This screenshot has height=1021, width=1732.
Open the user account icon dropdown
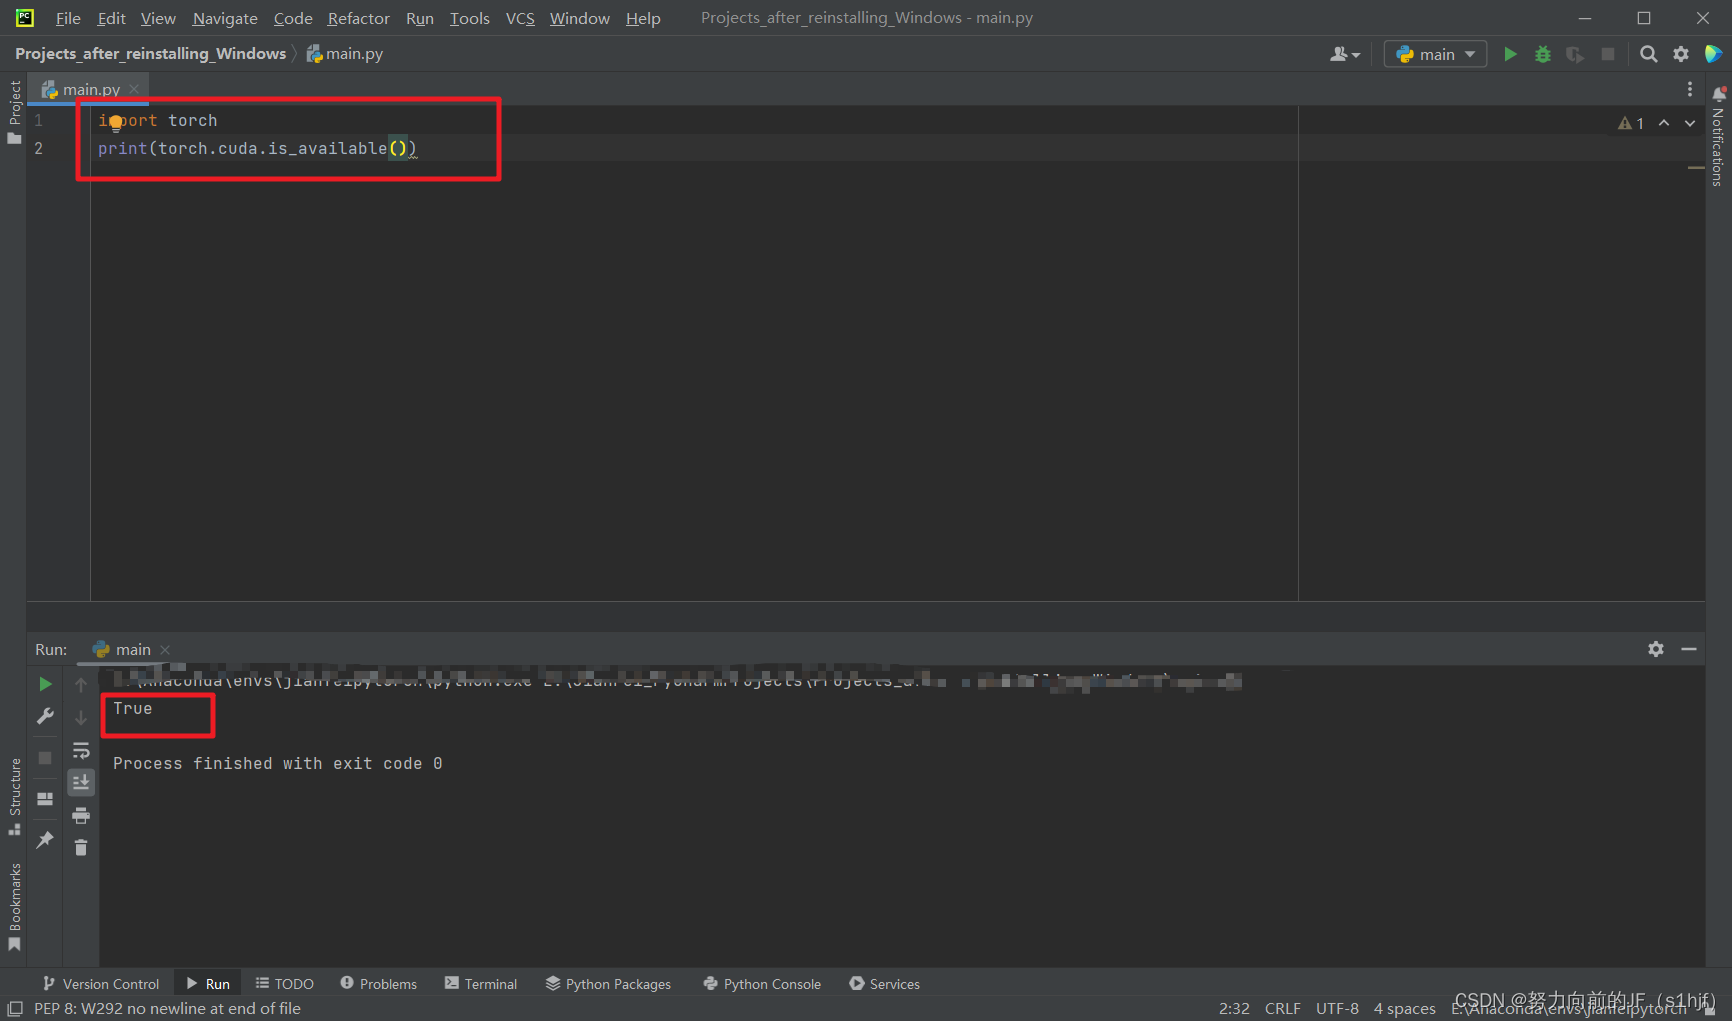[1345, 54]
